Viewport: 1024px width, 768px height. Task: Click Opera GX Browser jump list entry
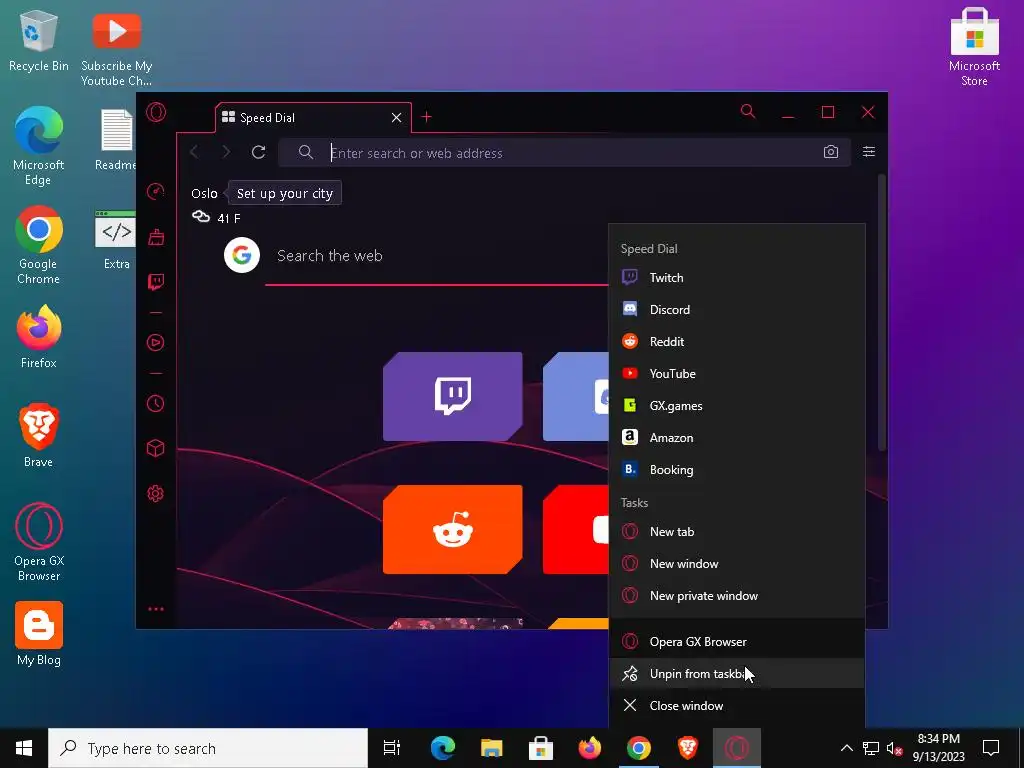(x=737, y=641)
